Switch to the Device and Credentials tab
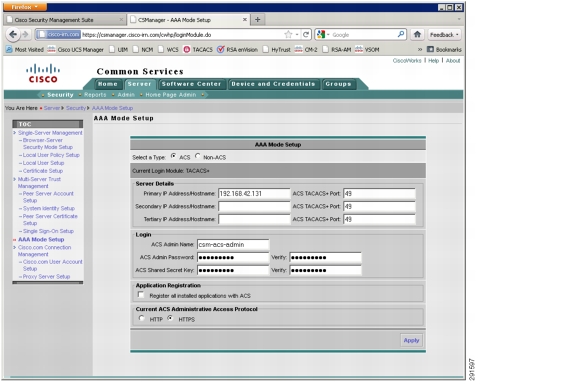 point(273,84)
